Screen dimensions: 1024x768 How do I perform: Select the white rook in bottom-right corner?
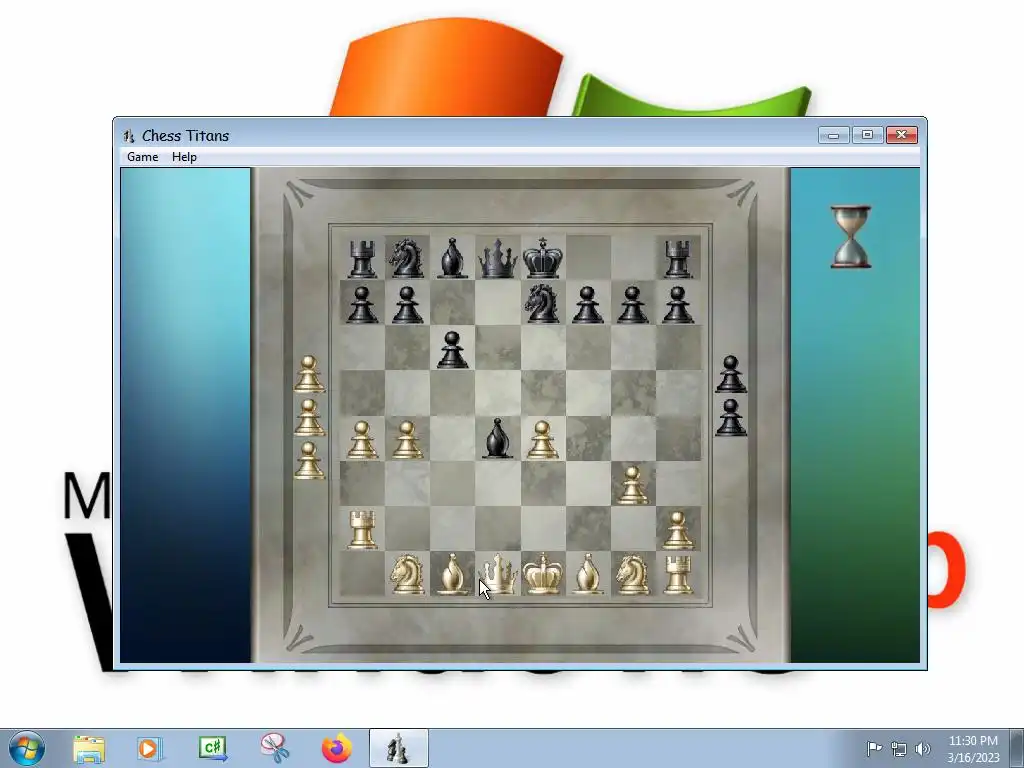tap(678, 575)
